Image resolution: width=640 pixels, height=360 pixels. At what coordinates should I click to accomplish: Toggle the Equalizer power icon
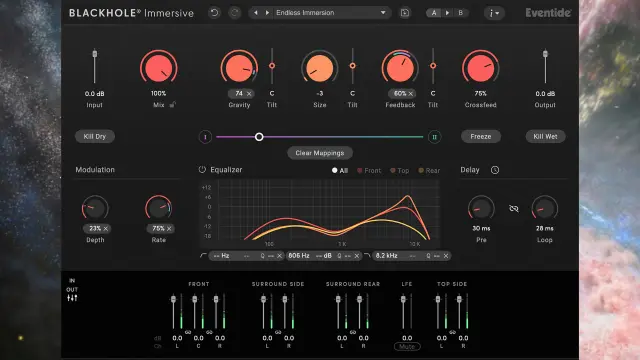202,169
